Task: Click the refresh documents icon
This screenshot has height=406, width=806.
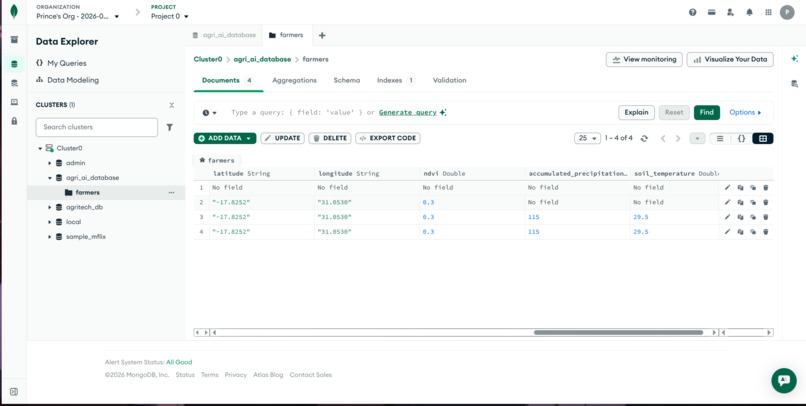Action: pos(644,138)
